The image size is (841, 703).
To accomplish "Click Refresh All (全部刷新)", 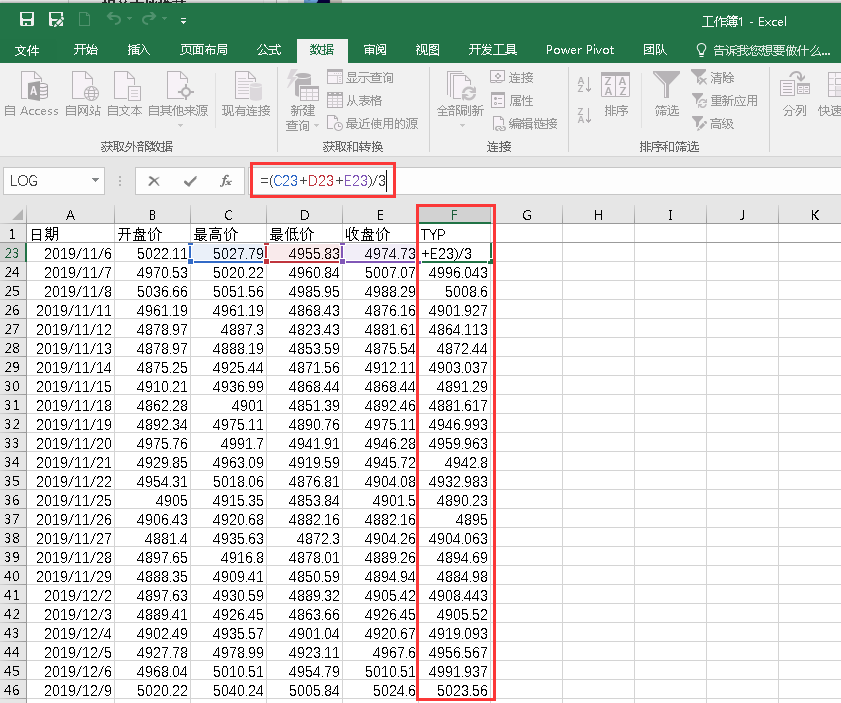I will pyautogui.click(x=459, y=93).
